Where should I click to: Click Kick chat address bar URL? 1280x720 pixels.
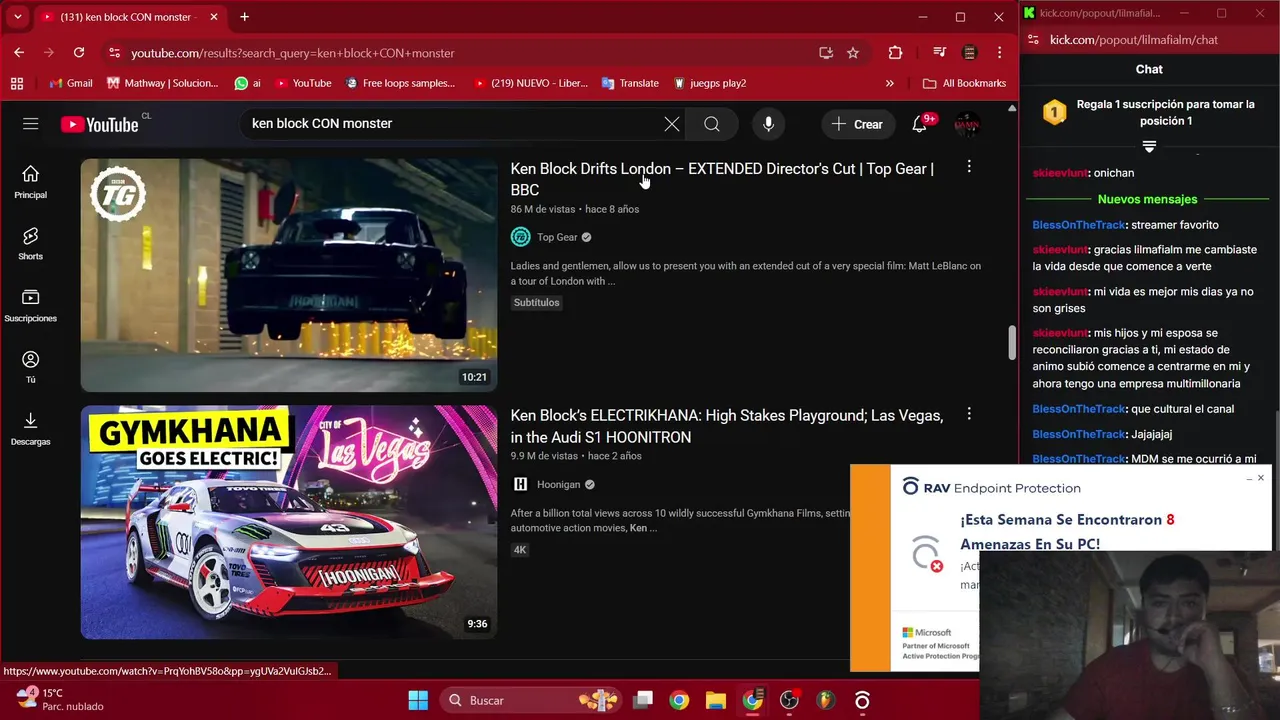[x=1134, y=40]
